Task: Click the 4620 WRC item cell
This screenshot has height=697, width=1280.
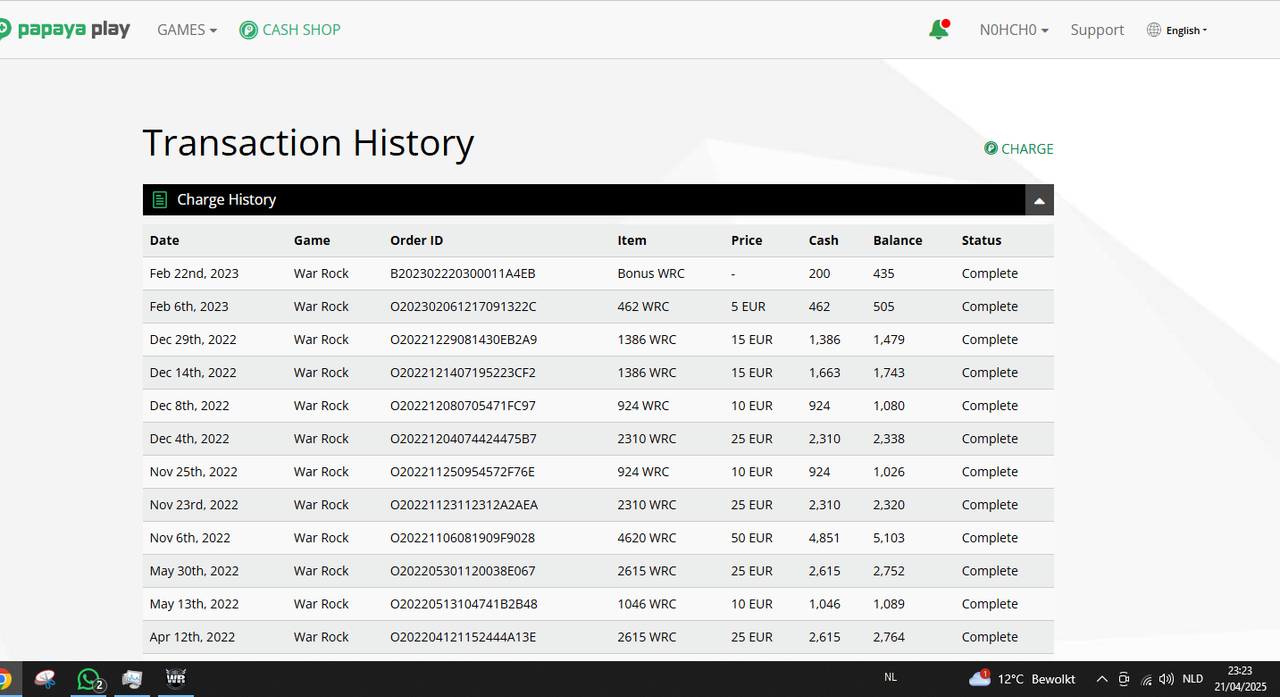Action: 647,537
